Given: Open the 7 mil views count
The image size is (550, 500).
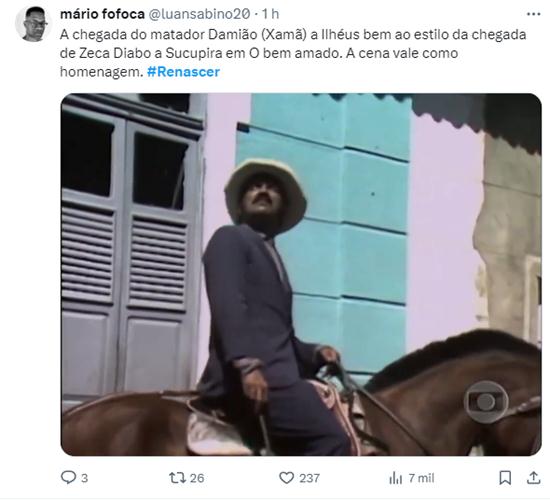Looking at the screenshot, I should (421, 478).
